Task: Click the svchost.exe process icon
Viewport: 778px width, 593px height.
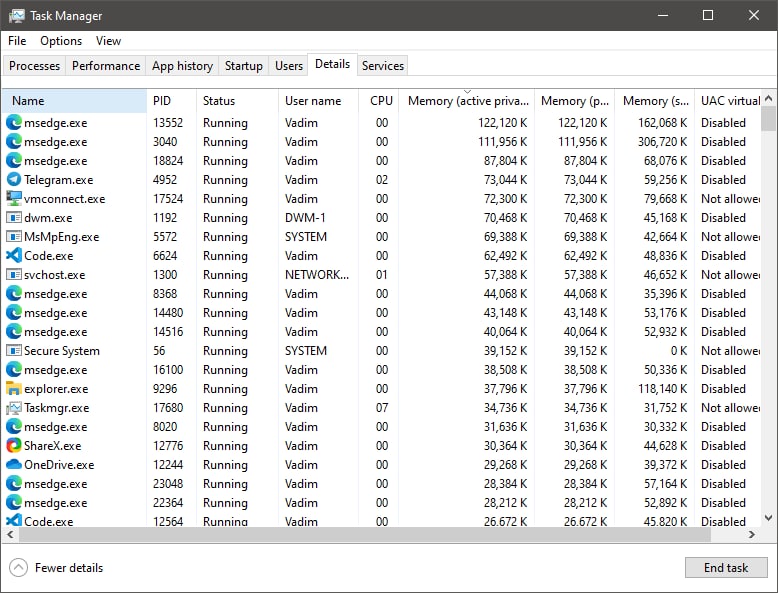Action: point(14,275)
